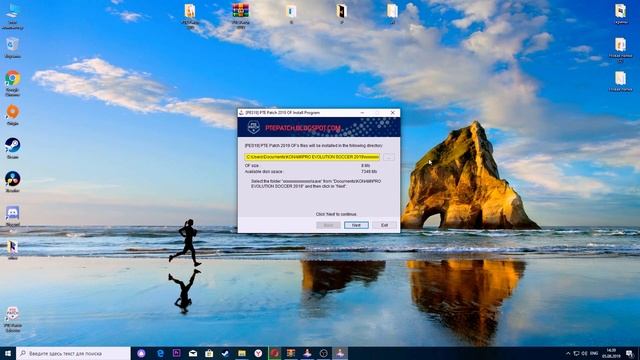Select the WinRAR archive desktop icon
The height and width of the screenshot is (360, 640).
click(241, 16)
